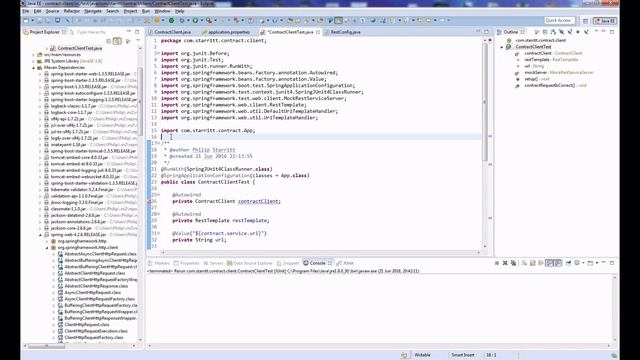Select hibernate-validator jar in Project Explorer
Viewport: 640px width, 360px height.
[82, 190]
